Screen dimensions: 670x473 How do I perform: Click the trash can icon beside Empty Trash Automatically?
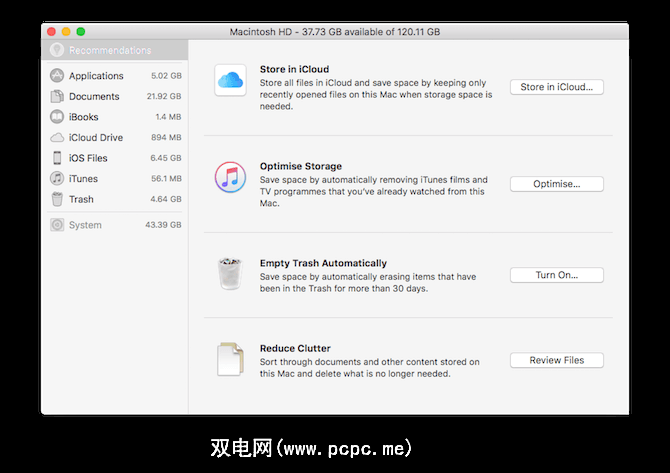(x=230, y=274)
